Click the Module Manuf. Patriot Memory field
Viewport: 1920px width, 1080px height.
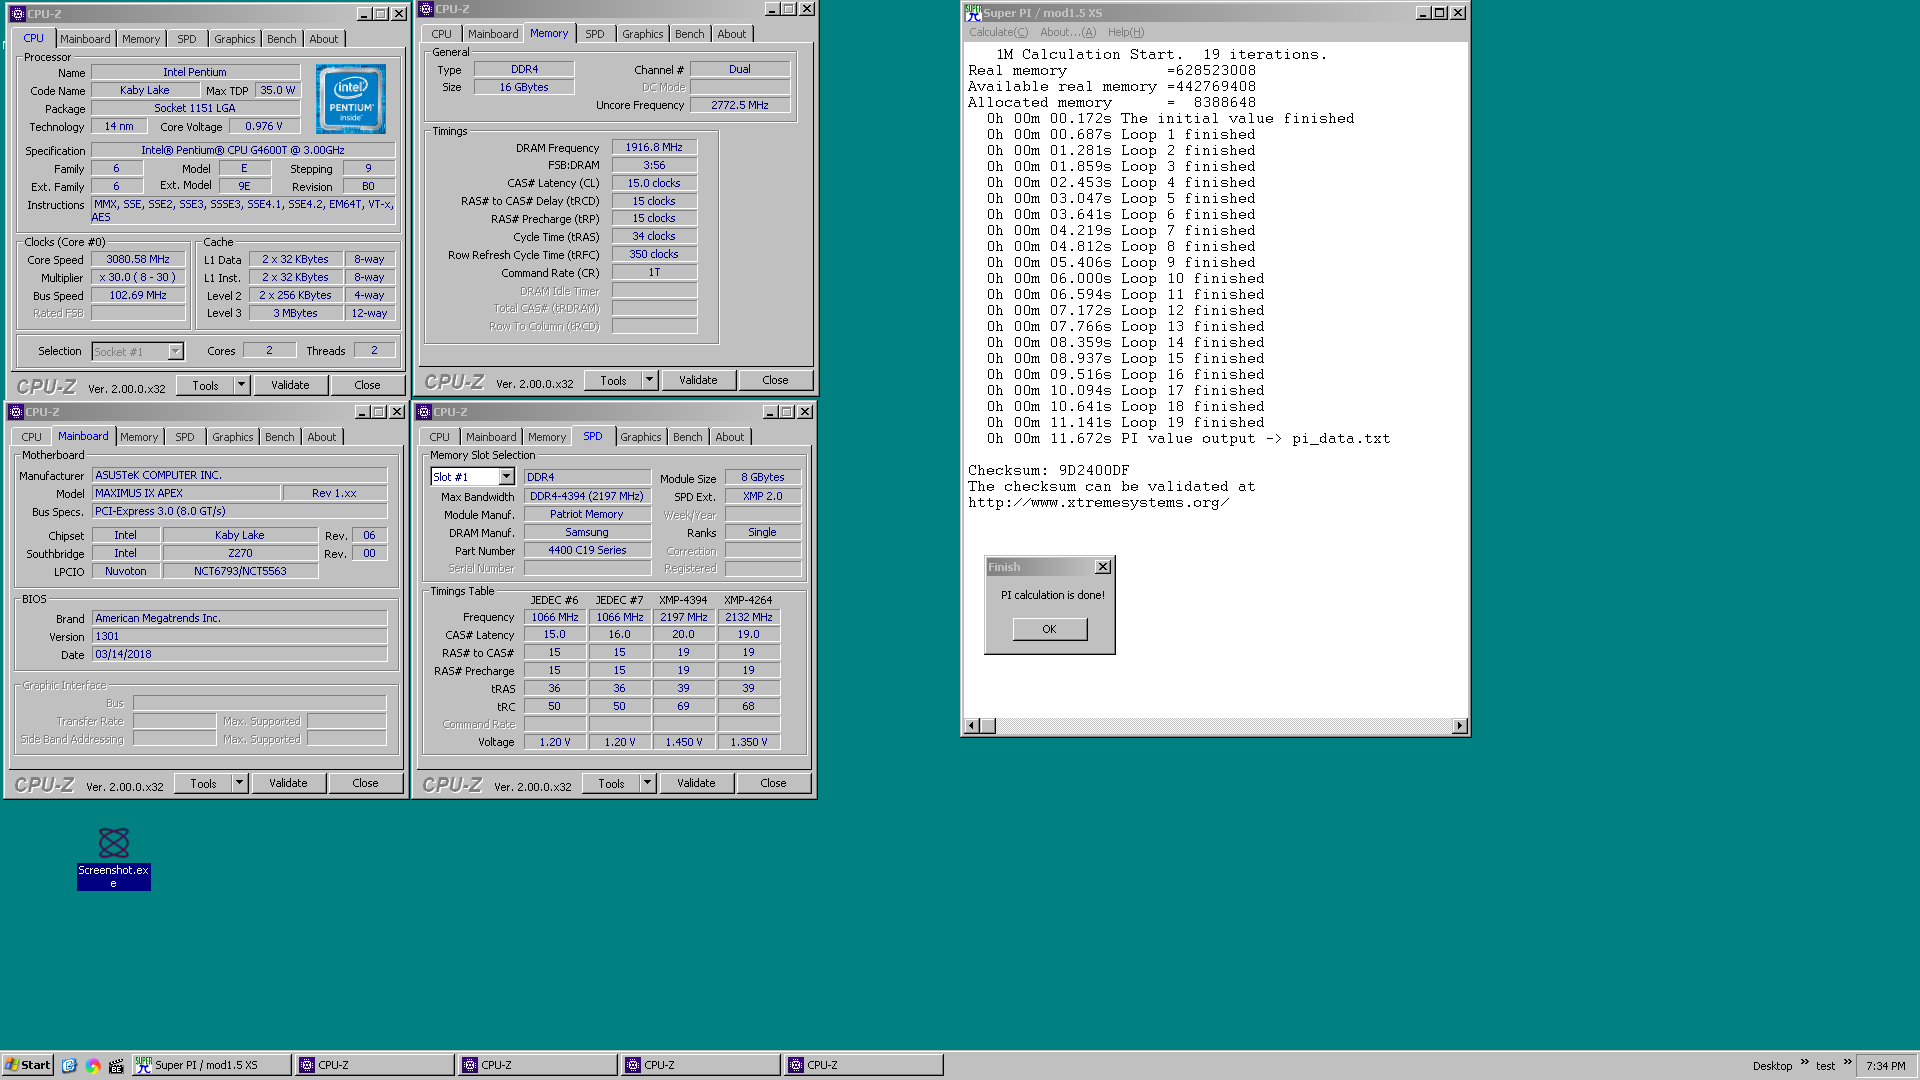tap(587, 514)
